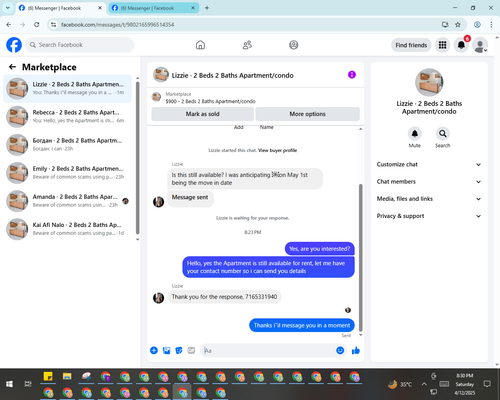Click the $900 listing thumbnail in chat header
This screenshot has height=400, width=500.
tap(156, 97)
